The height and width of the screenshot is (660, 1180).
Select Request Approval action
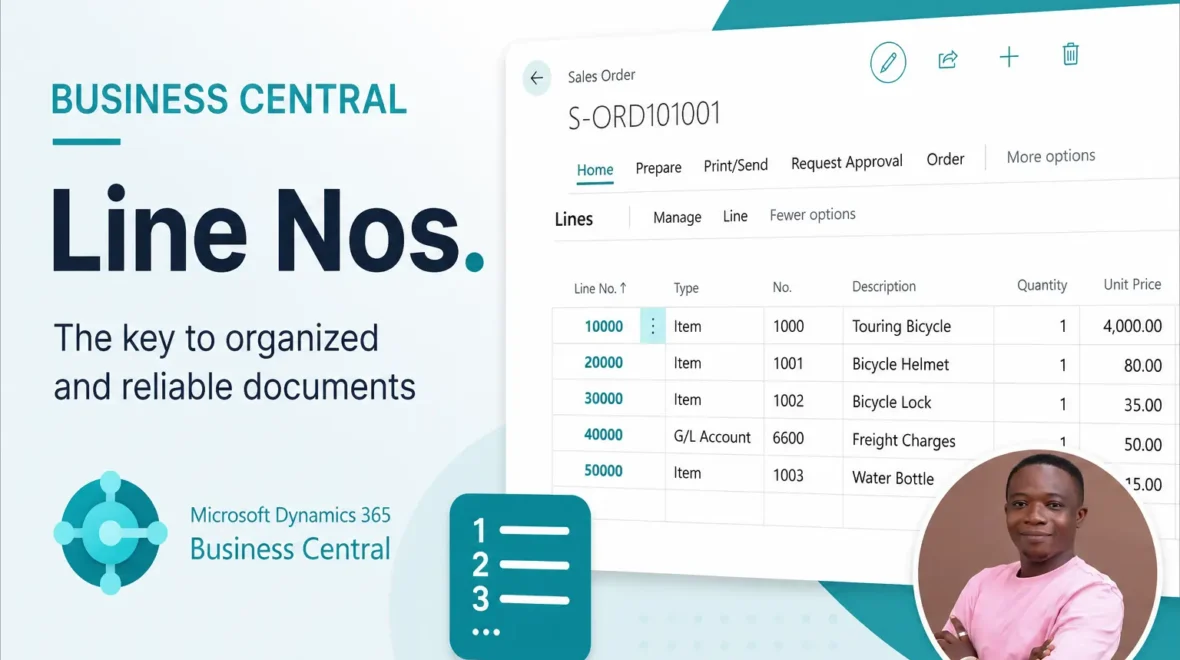pyautogui.click(x=847, y=163)
